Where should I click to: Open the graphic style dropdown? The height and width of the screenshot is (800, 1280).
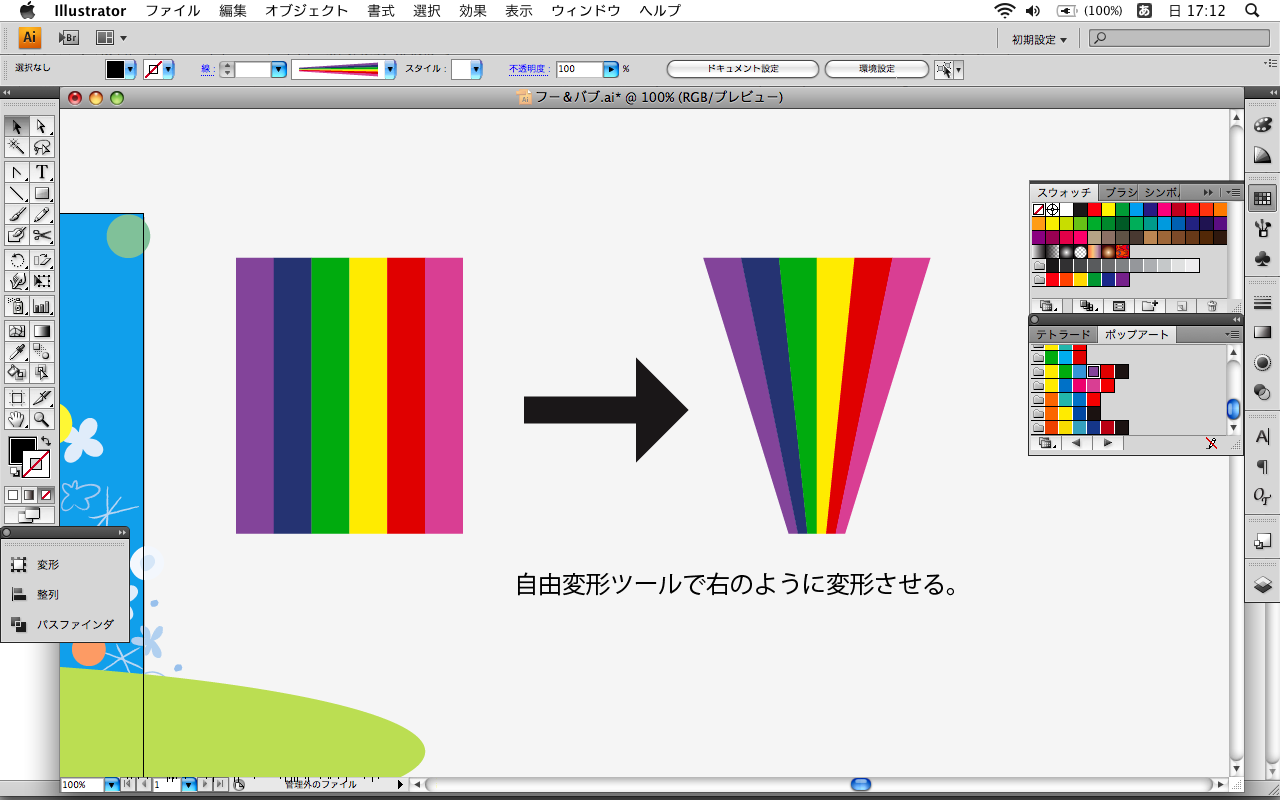(476, 70)
